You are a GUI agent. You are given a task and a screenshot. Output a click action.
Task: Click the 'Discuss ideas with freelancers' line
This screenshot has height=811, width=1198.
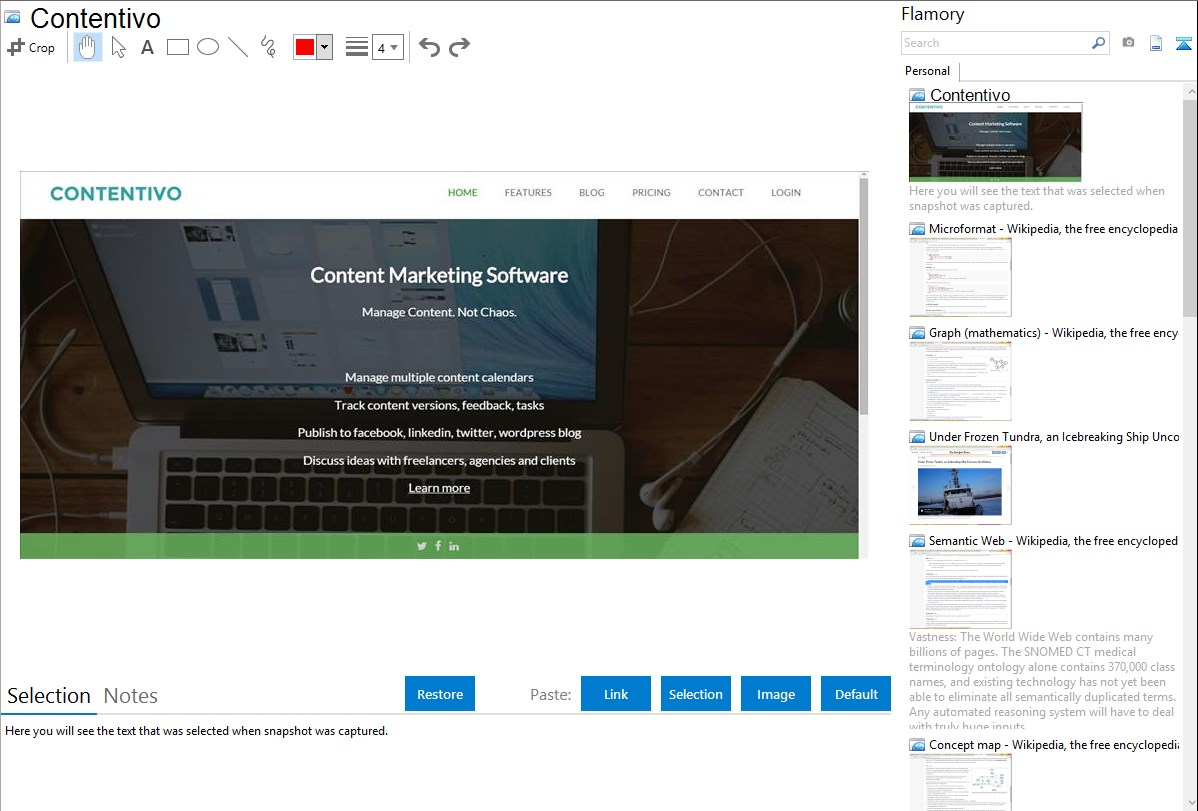pos(439,460)
